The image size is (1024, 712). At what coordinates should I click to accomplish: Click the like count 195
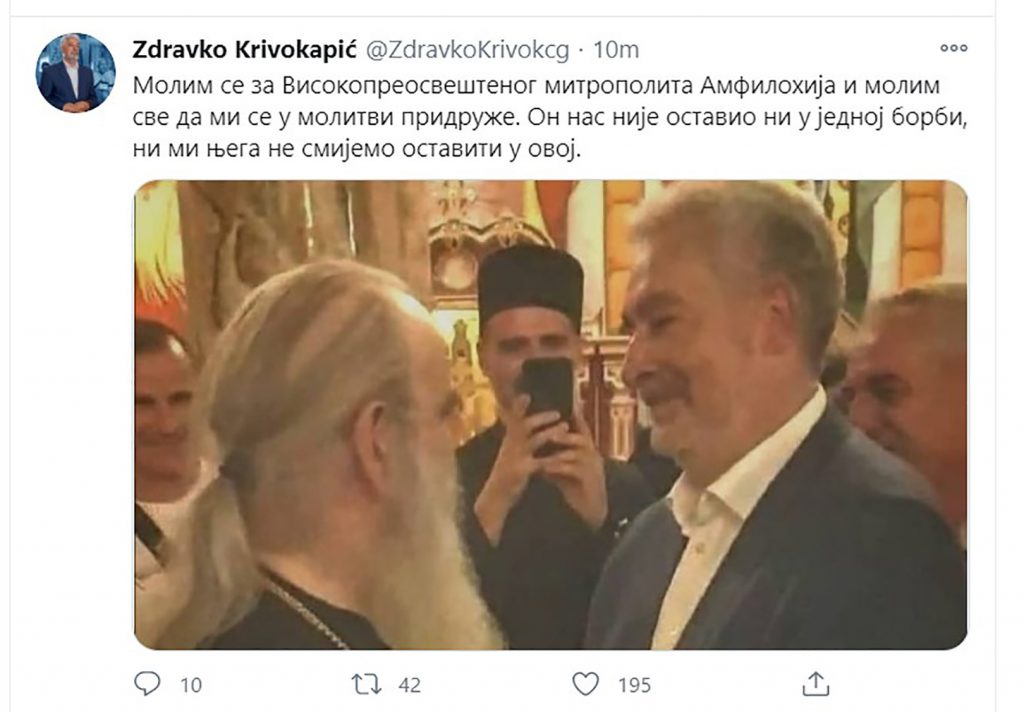[634, 685]
